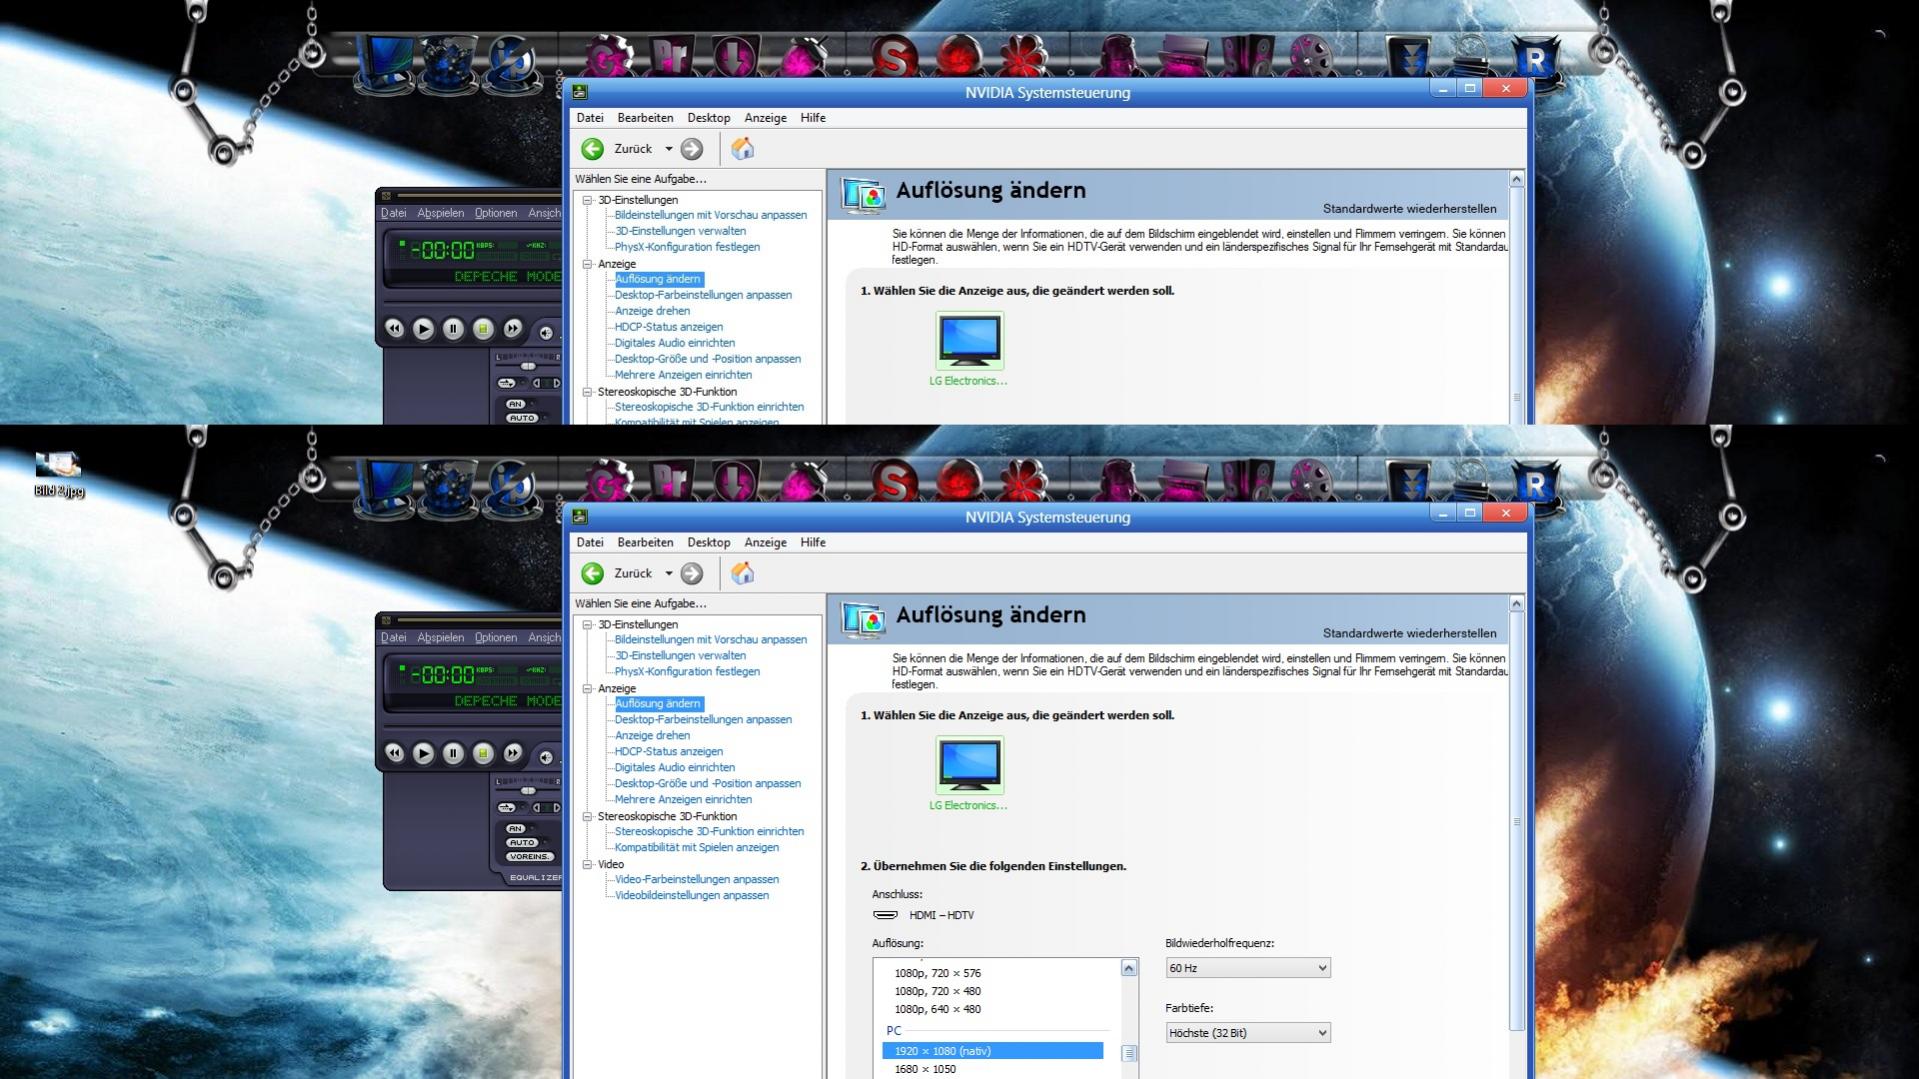The image size is (1919, 1079).
Task: Open Videobildeinstellungen anpassen
Action: [x=692, y=895]
